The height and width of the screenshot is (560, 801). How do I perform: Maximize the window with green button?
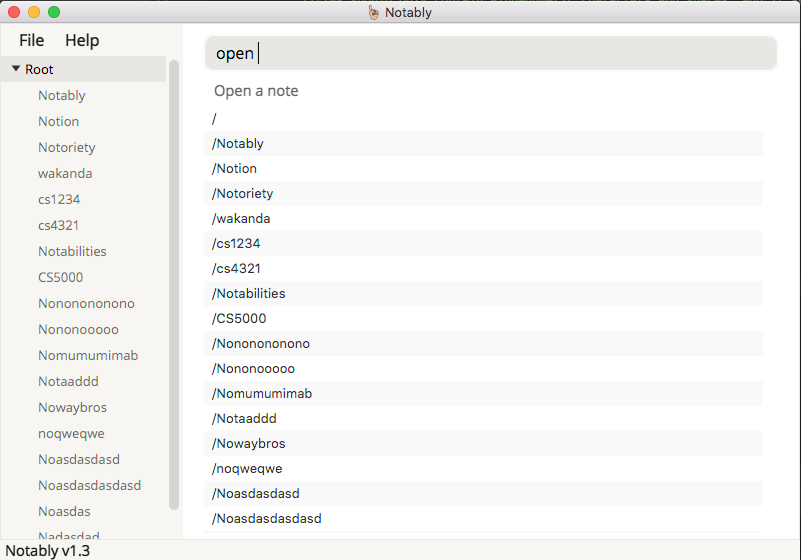coord(54,12)
